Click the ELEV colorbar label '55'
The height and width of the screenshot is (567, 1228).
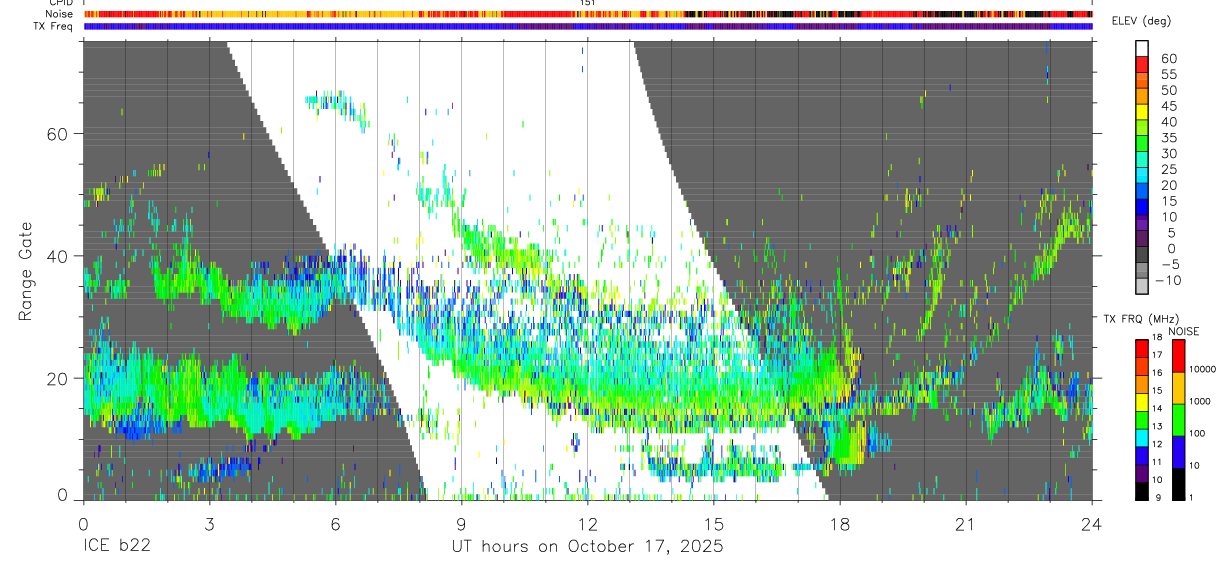pyautogui.click(x=1169, y=75)
